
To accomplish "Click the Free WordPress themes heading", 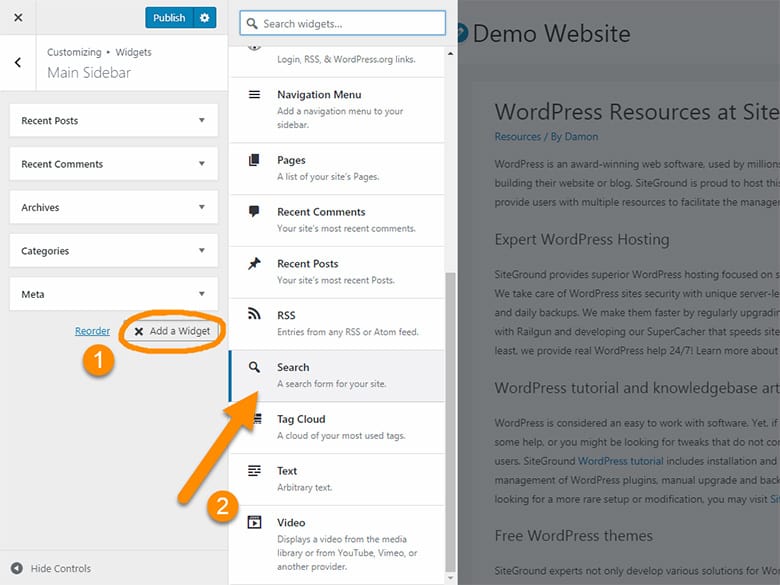I will coord(573,536).
